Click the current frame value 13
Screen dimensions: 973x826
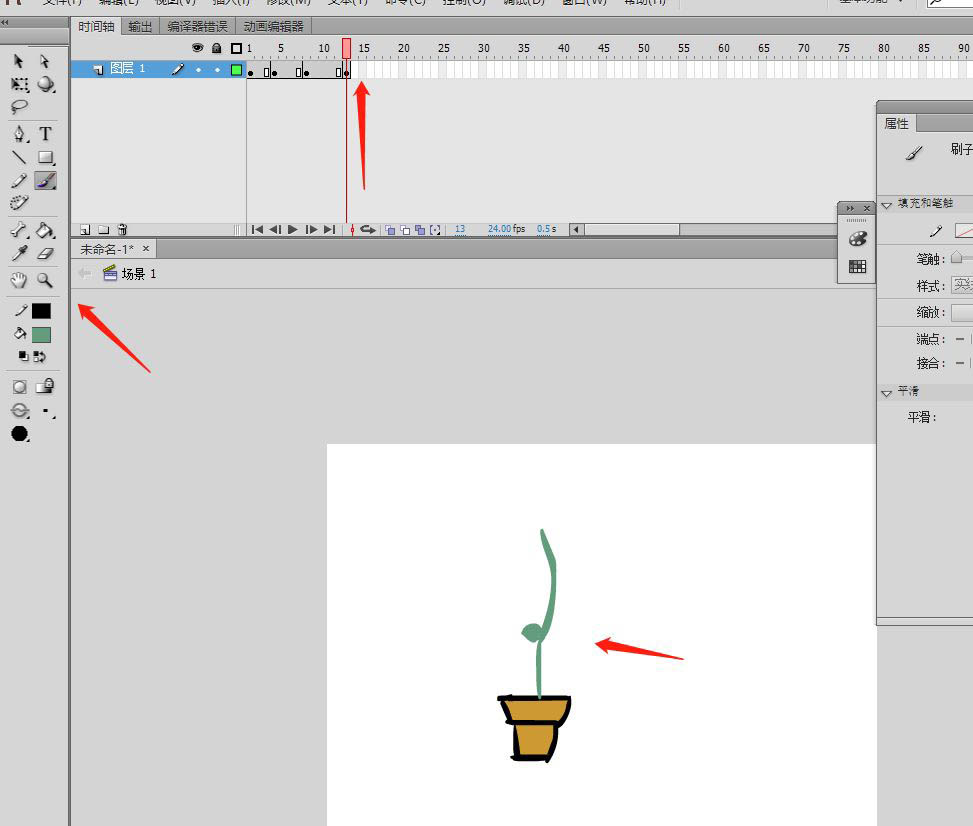(x=460, y=229)
